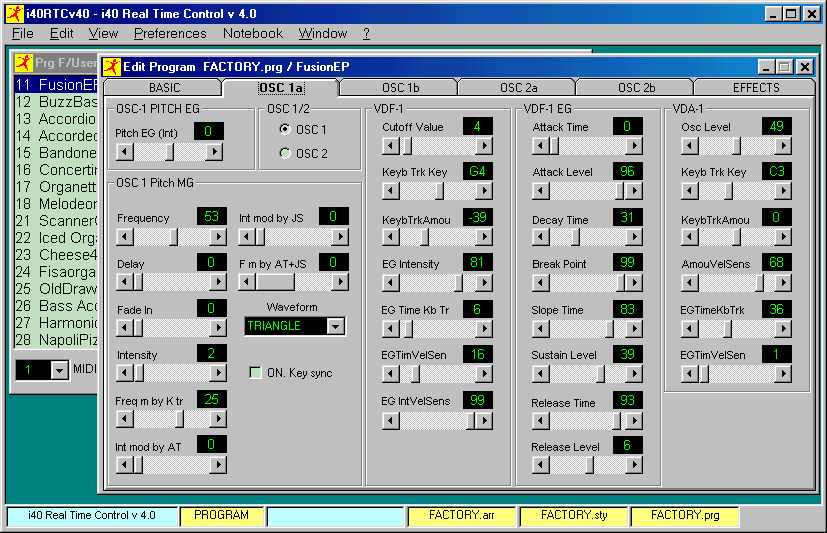Image resolution: width=827 pixels, height=533 pixels.
Task: Click right arrow of Osc Level slider
Action: pyautogui.click(x=783, y=146)
